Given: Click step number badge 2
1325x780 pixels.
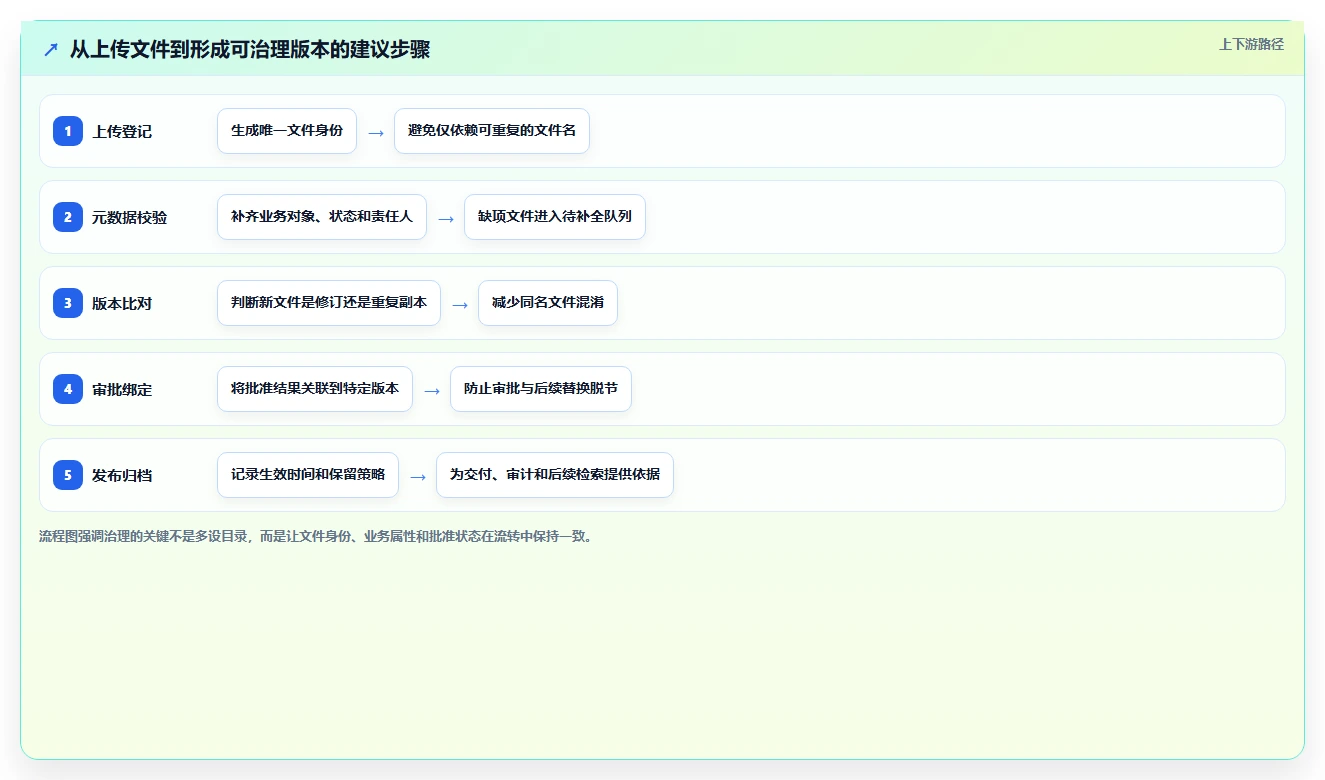Looking at the screenshot, I should point(68,217).
